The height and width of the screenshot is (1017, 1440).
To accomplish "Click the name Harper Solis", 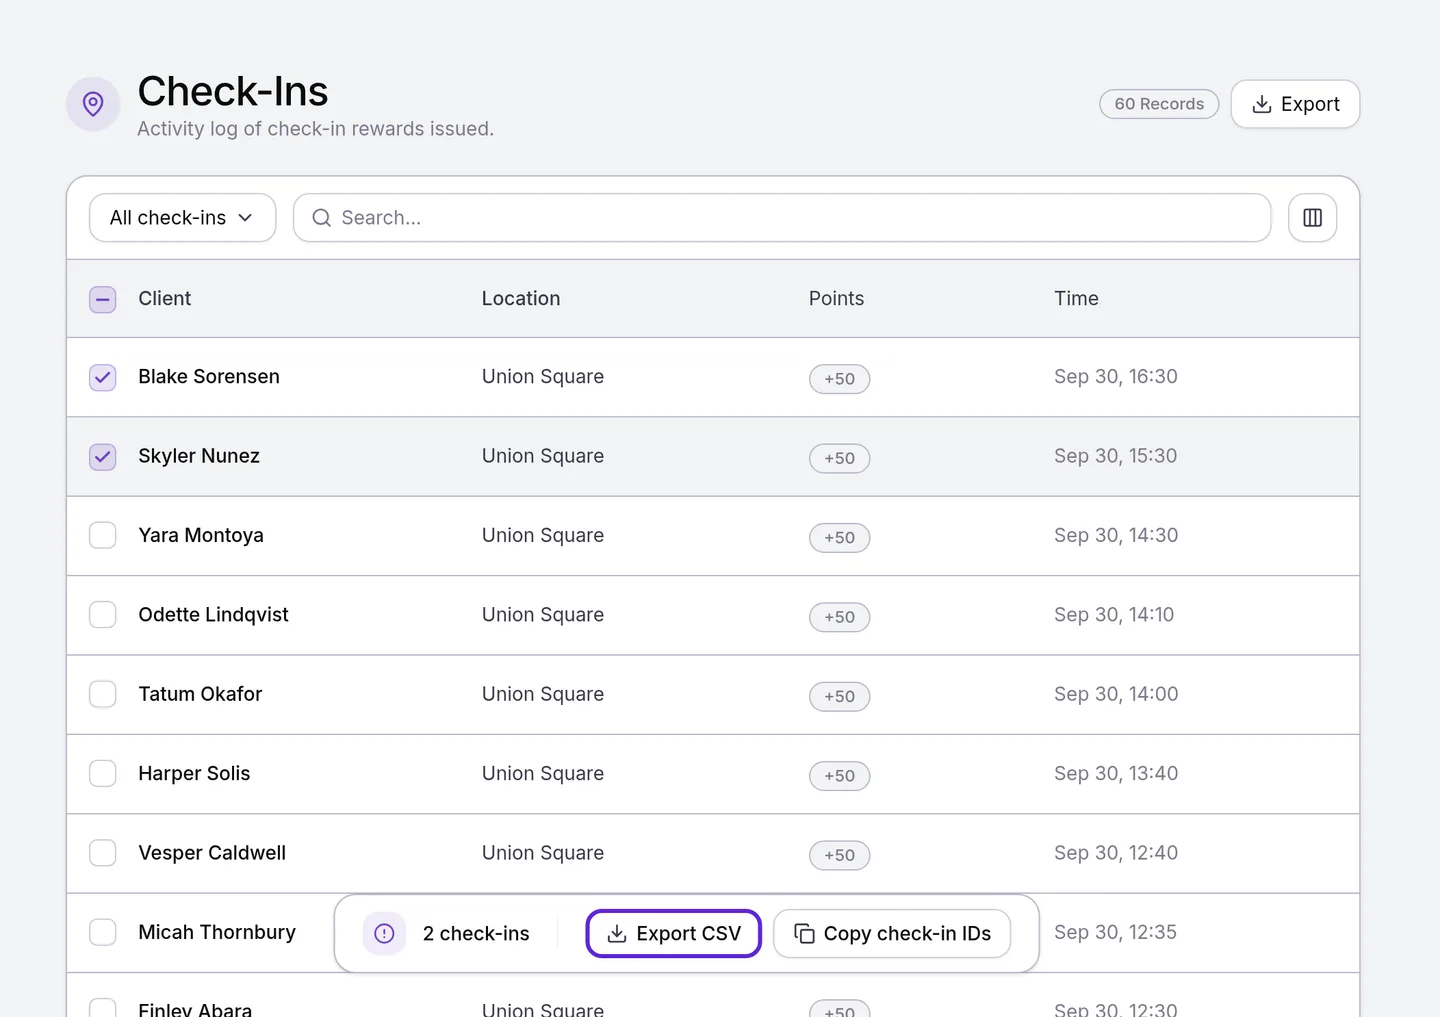I will tap(194, 774).
